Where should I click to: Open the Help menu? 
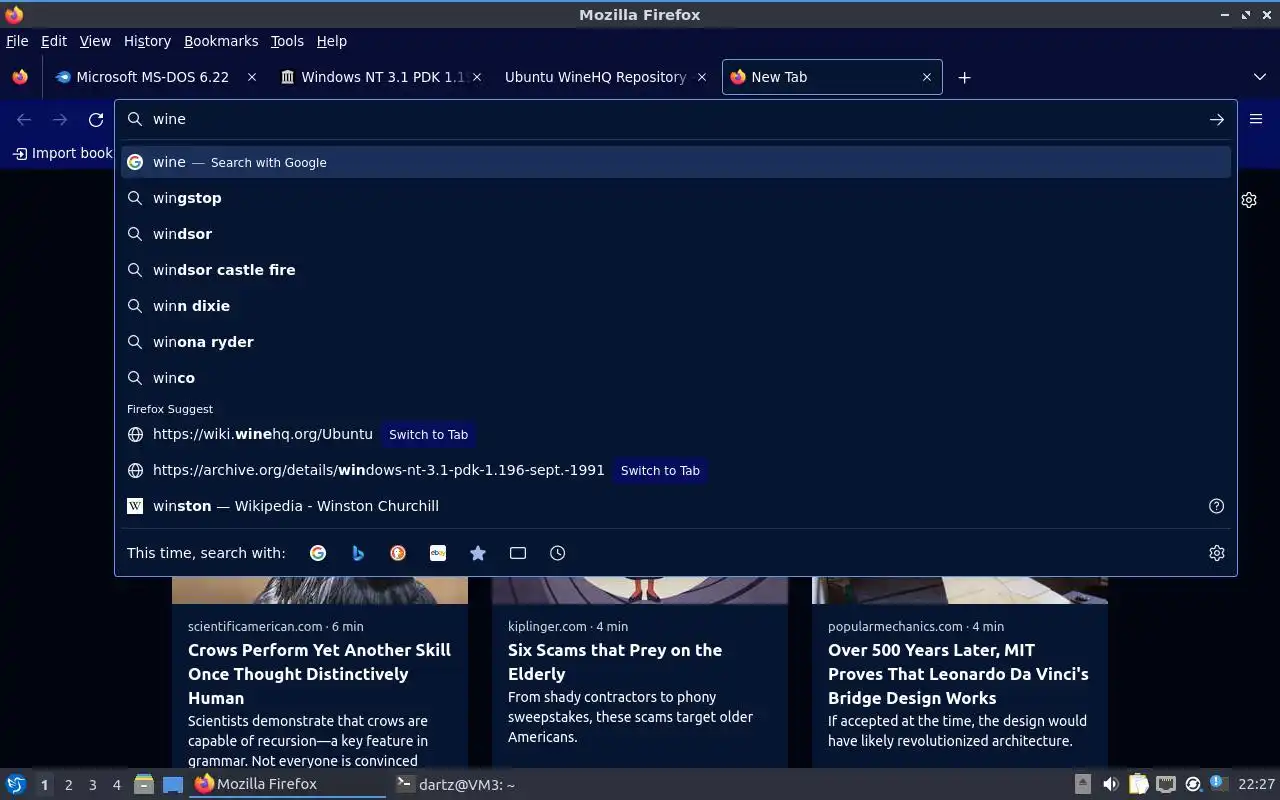click(331, 41)
